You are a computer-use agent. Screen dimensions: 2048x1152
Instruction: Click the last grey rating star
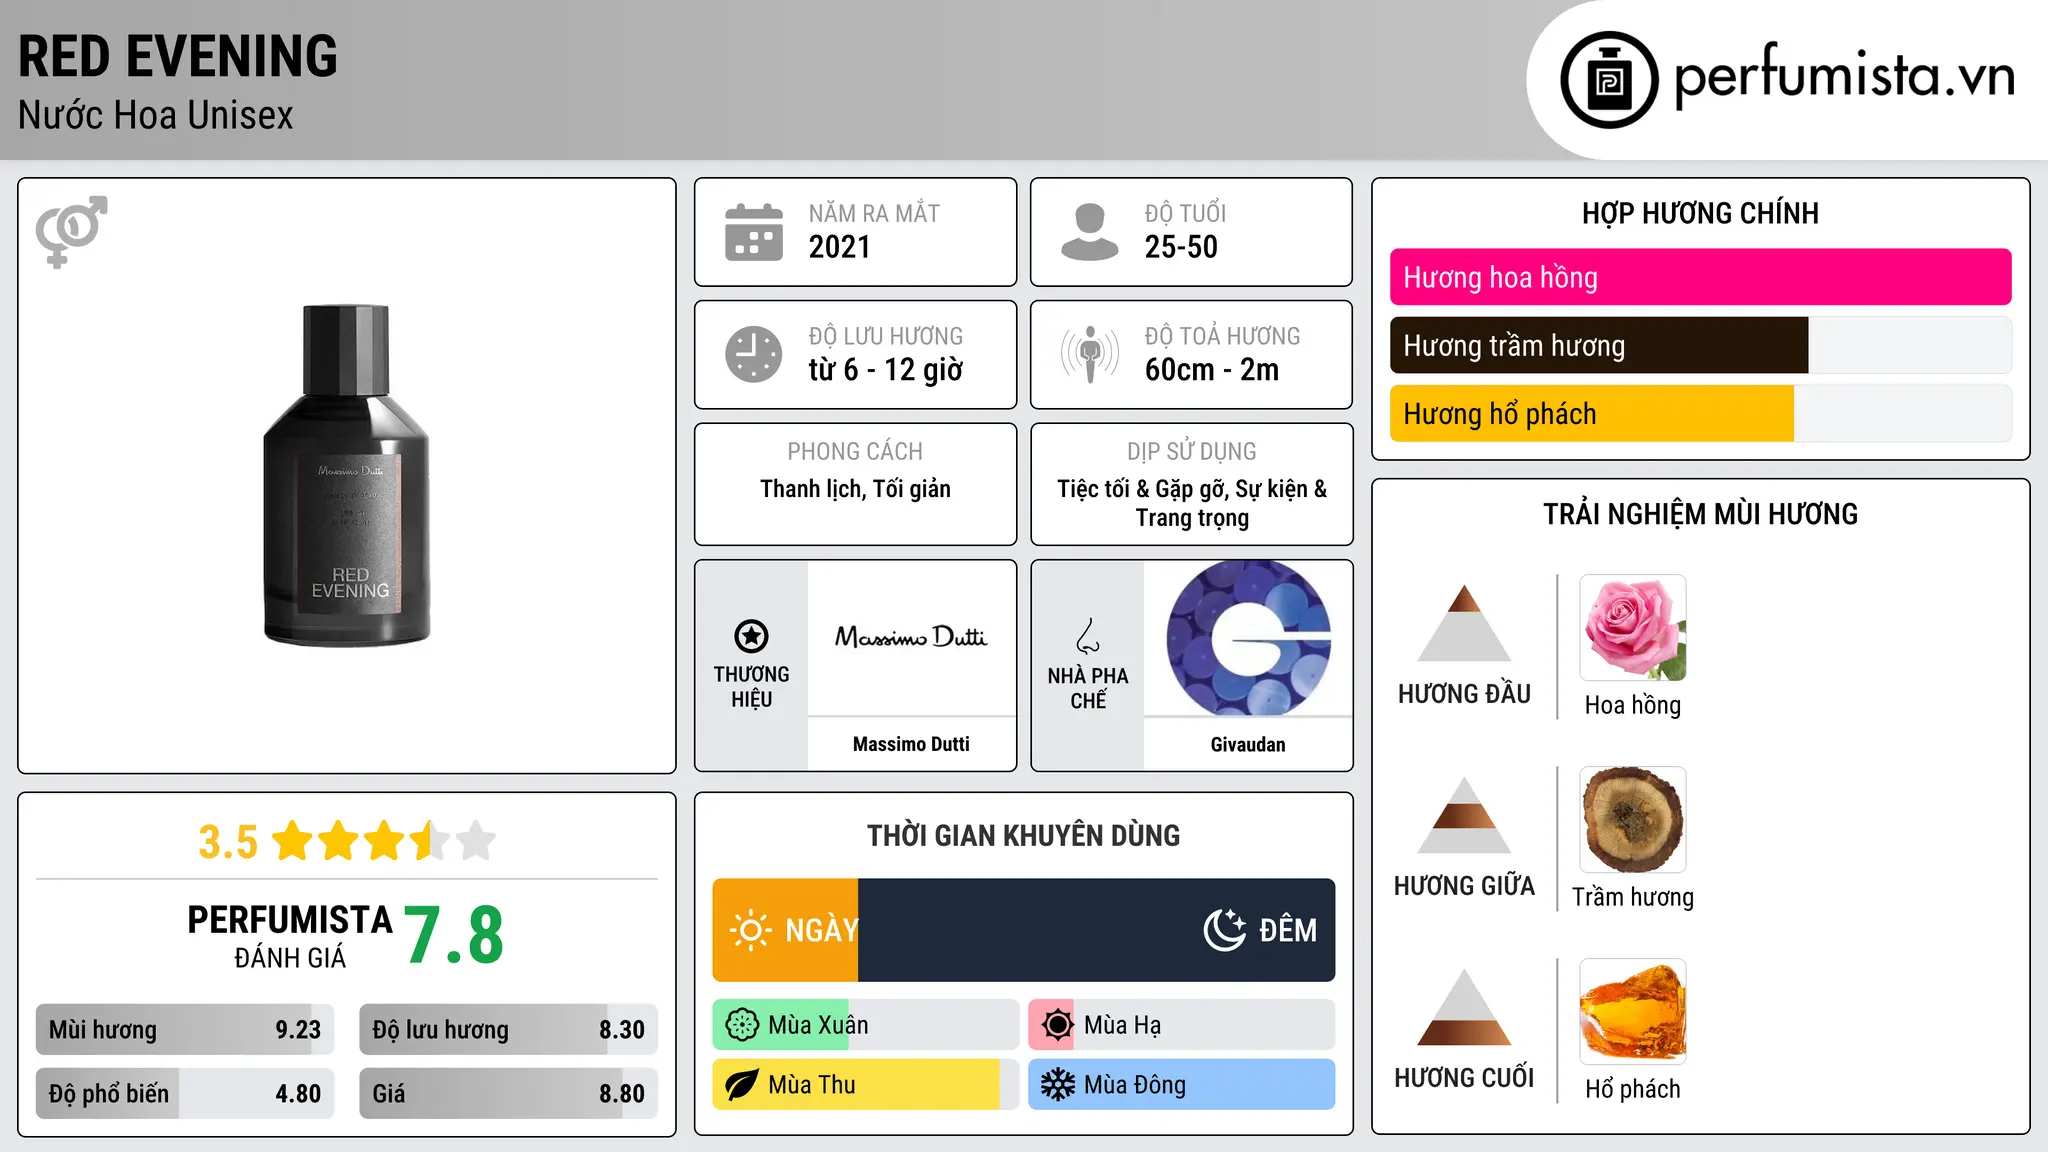476,841
